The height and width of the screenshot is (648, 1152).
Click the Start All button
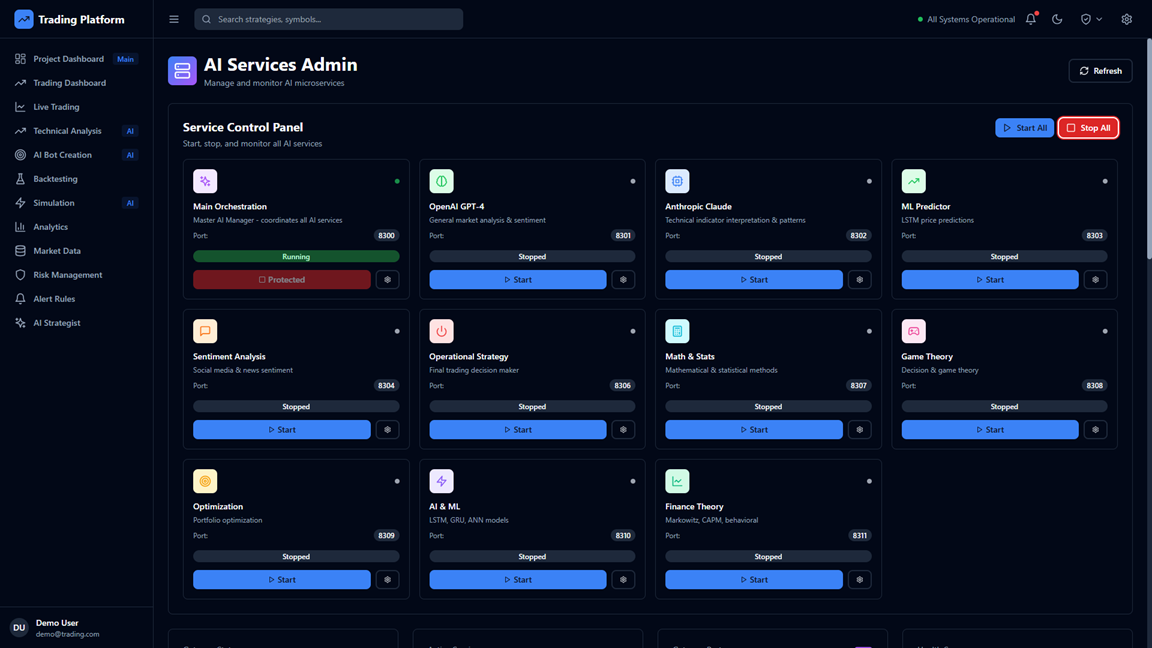pyautogui.click(x=1024, y=128)
